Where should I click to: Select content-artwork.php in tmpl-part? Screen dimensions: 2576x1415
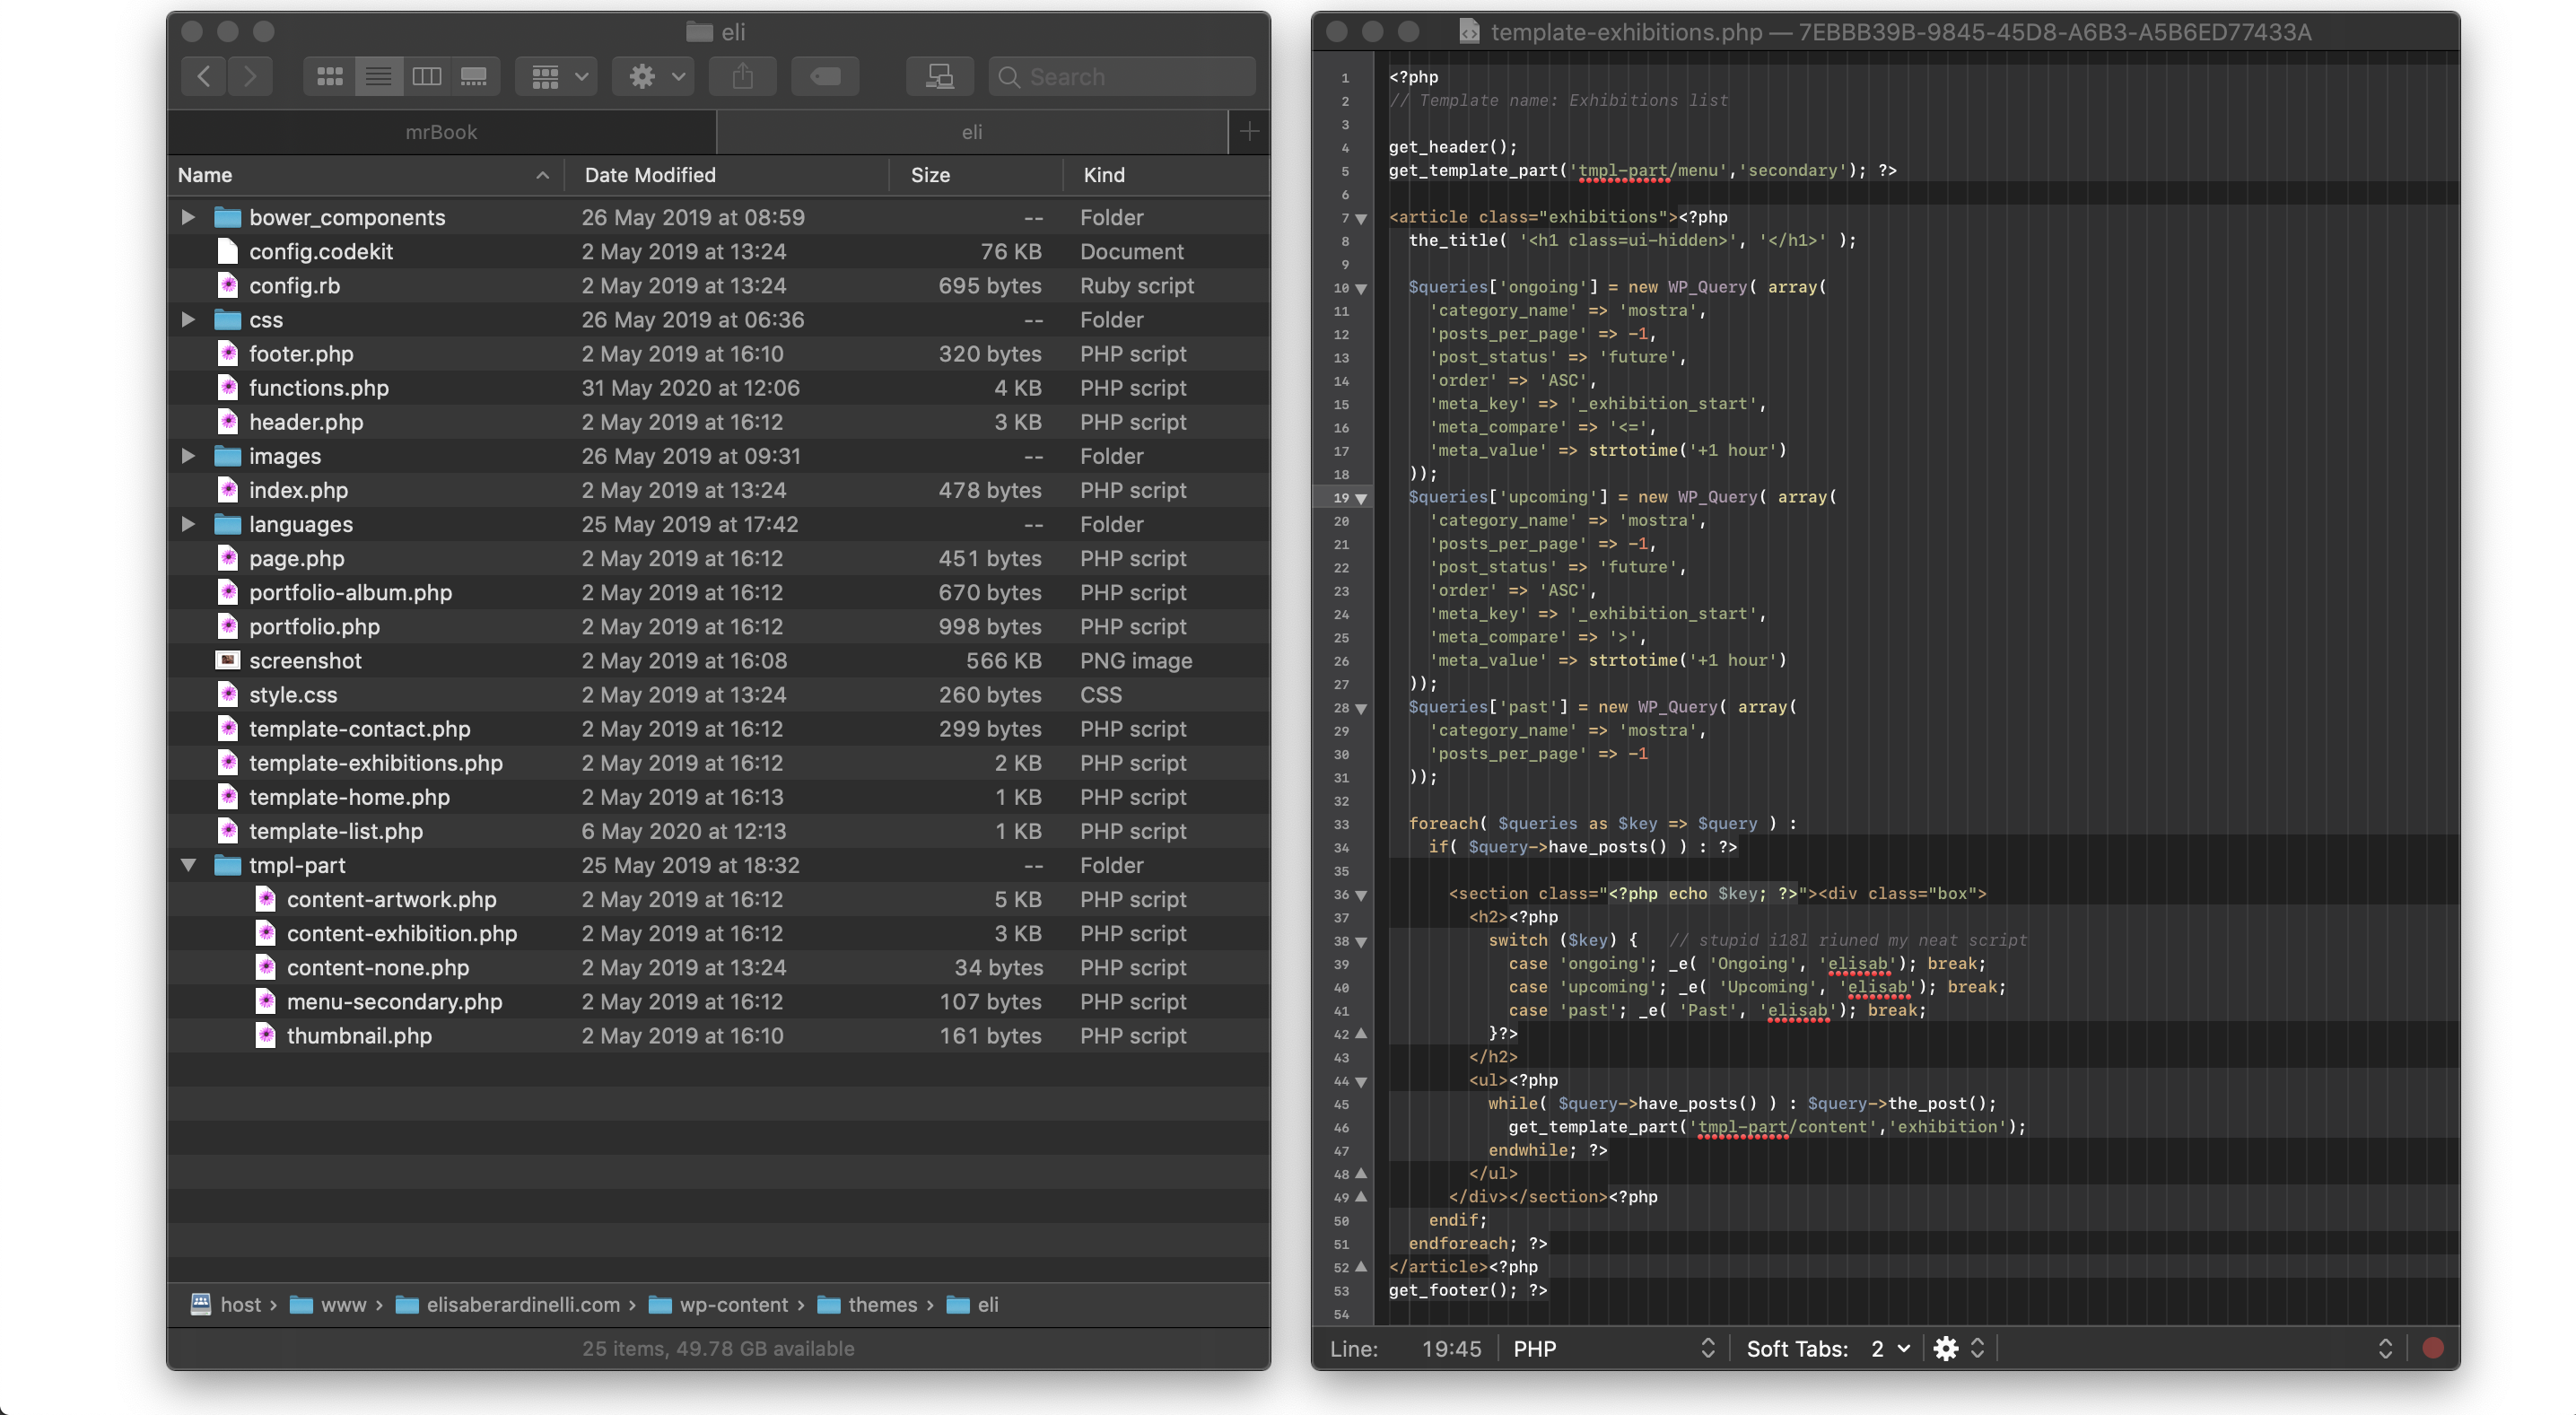pyautogui.click(x=718, y=899)
